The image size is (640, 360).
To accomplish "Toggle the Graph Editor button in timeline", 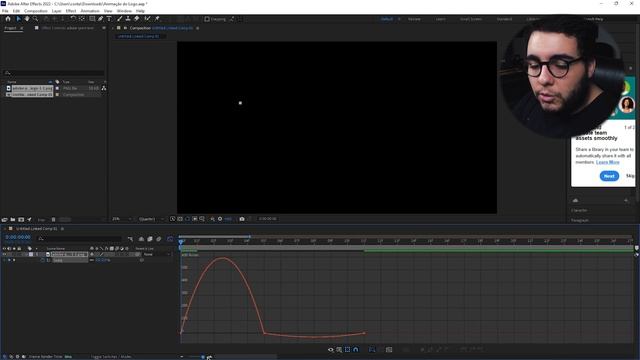I will (x=170, y=239).
